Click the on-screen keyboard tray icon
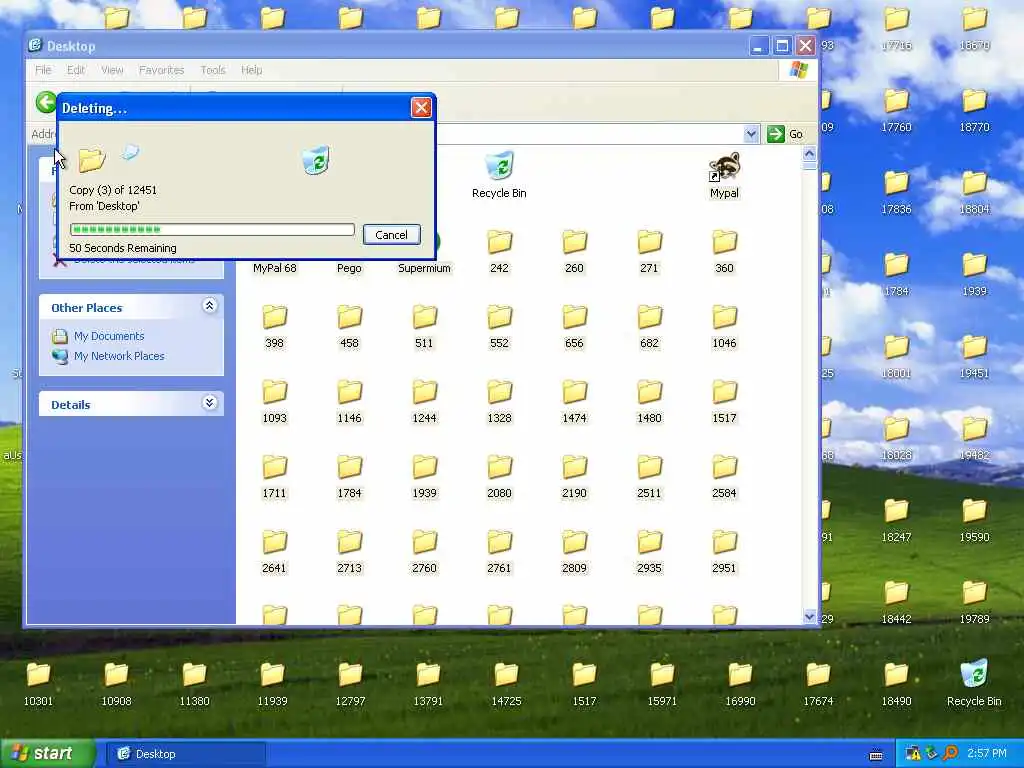Screen dimensions: 1024x768 click(x=876, y=755)
